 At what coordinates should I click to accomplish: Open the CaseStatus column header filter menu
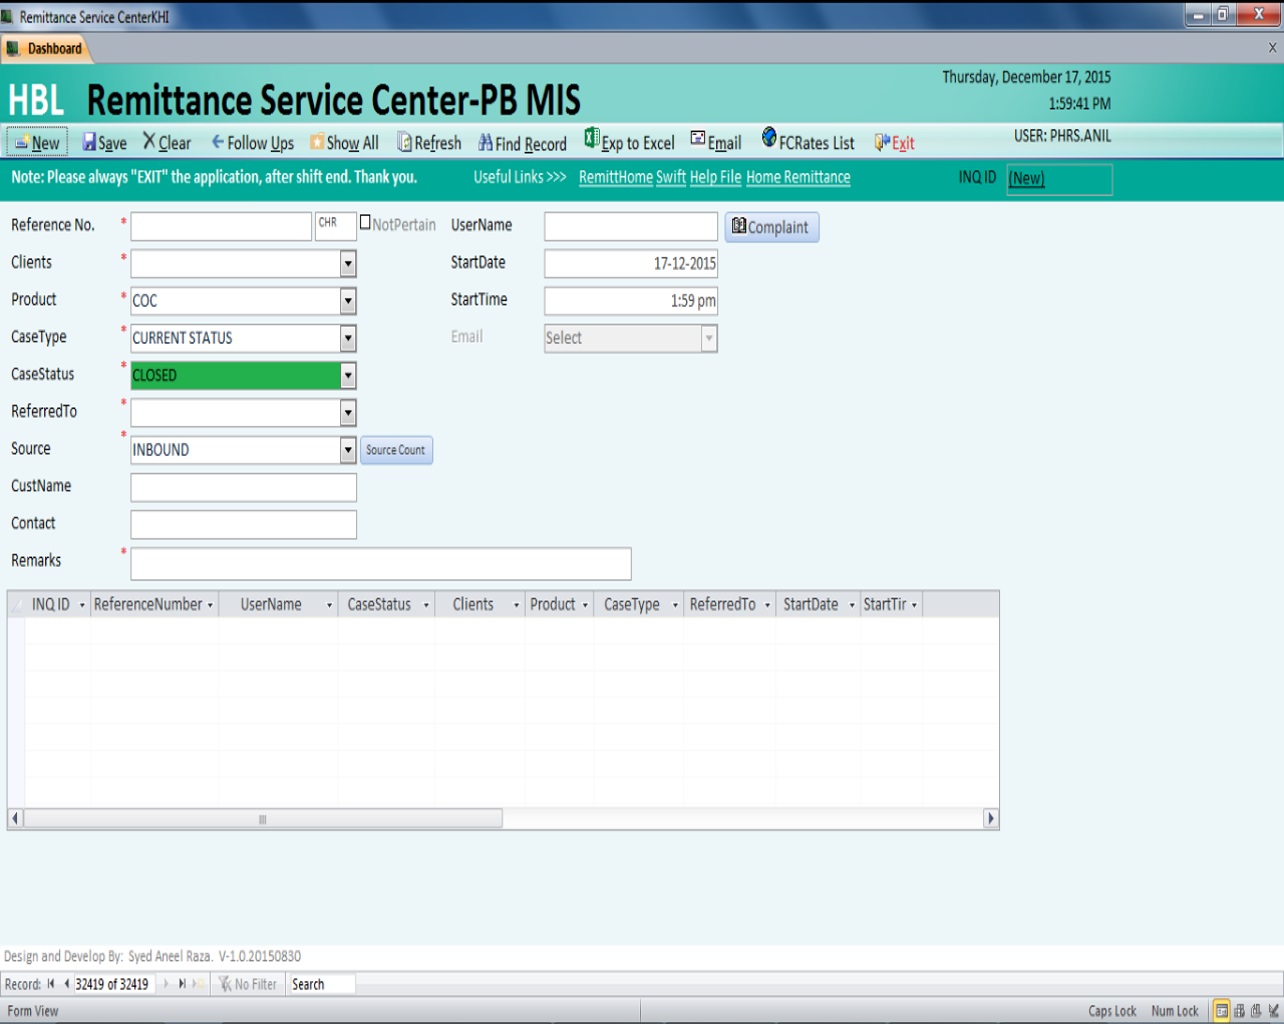tap(426, 605)
